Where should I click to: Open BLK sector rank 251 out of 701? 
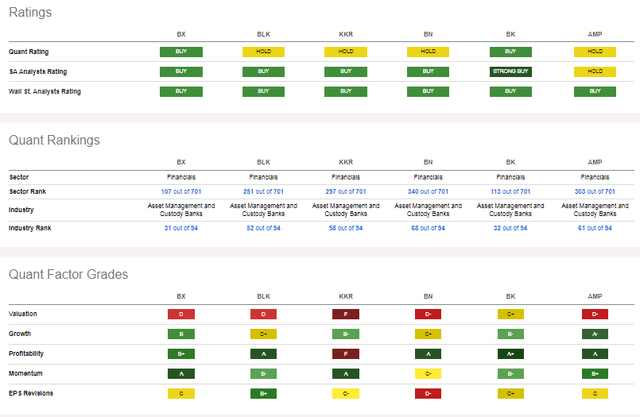point(263,191)
